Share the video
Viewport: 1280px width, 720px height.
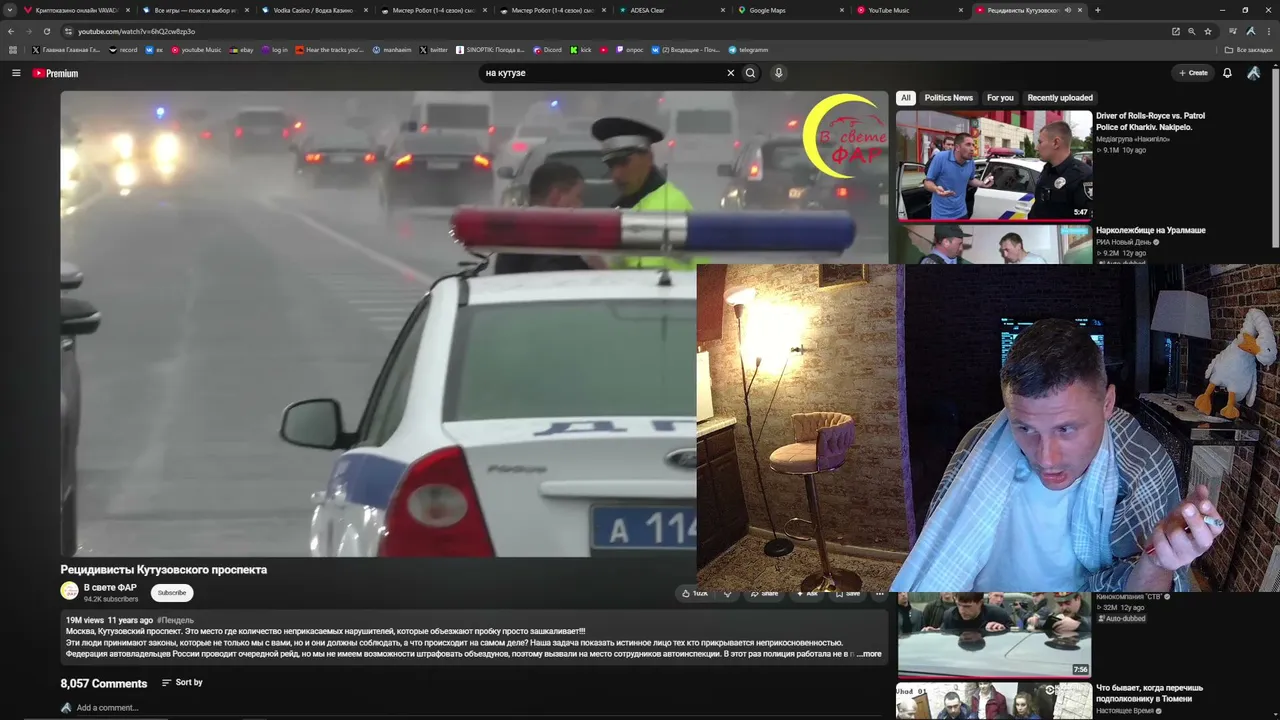pyautogui.click(x=765, y=593)
